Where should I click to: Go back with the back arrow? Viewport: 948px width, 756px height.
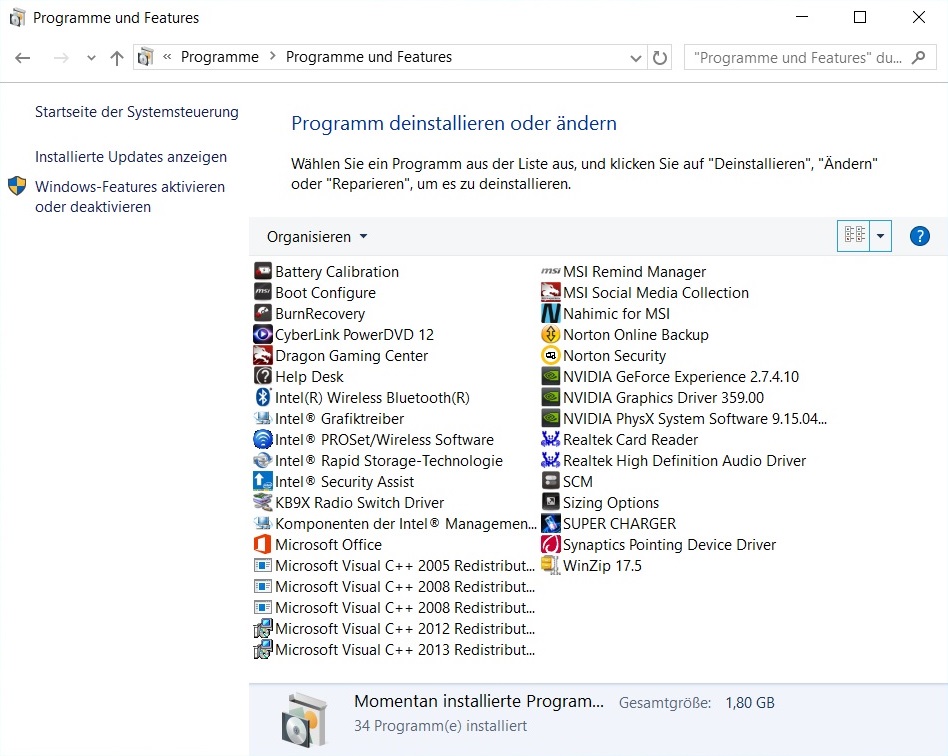point(23,58)
